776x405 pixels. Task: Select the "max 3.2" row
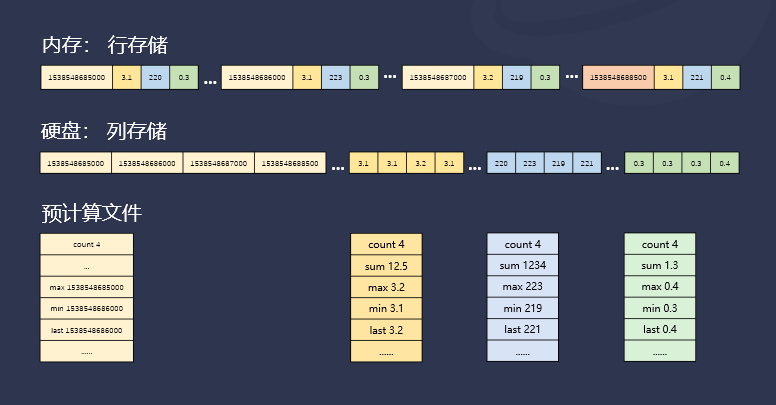tap(386, 286)
